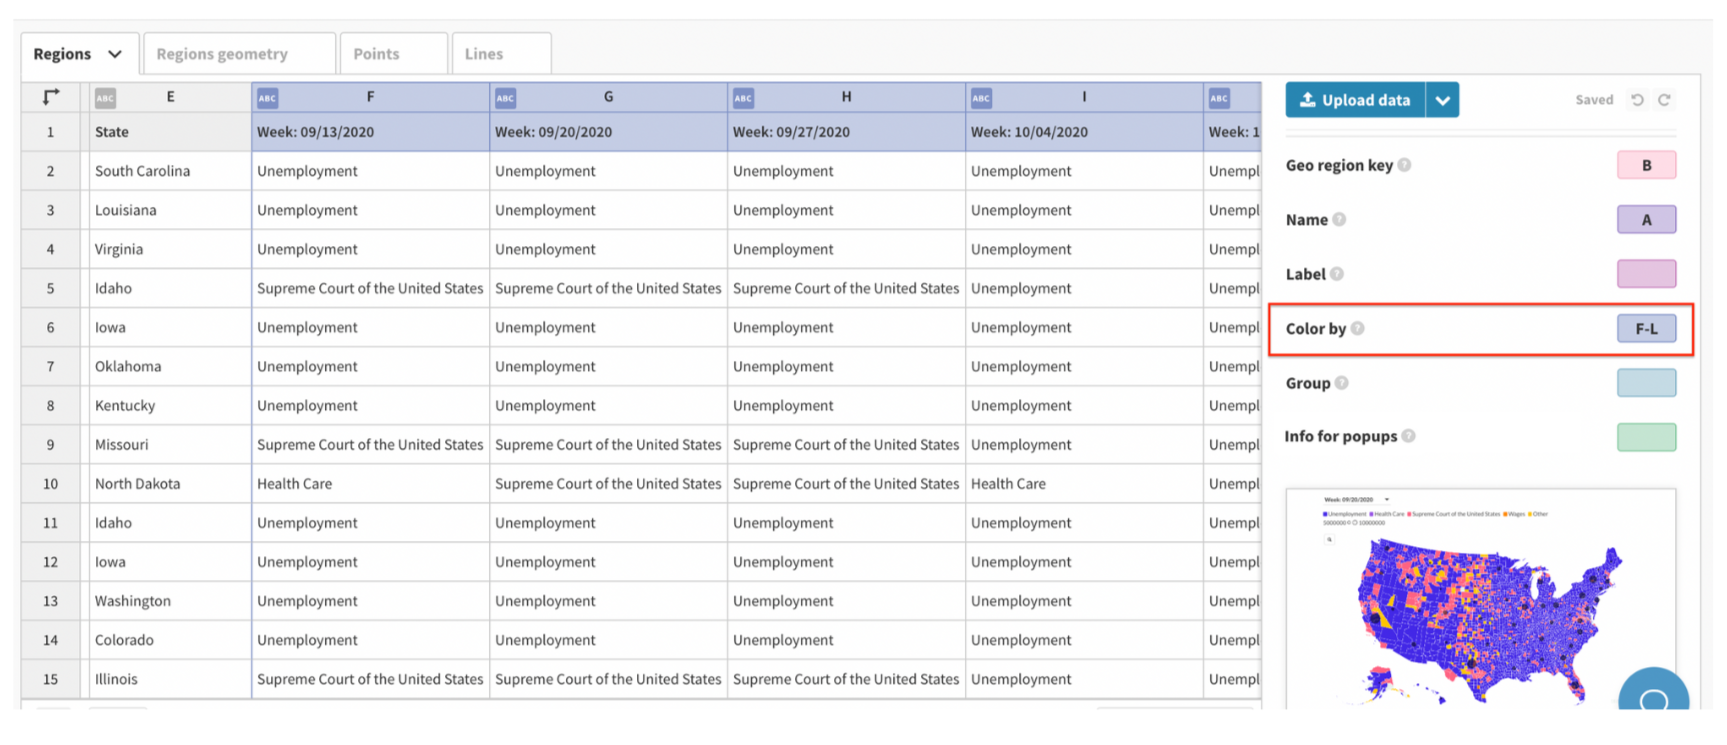Click Health Care in North Dakota's column F
This screenshot has height=745, width=1727.
tap(371, 484)
